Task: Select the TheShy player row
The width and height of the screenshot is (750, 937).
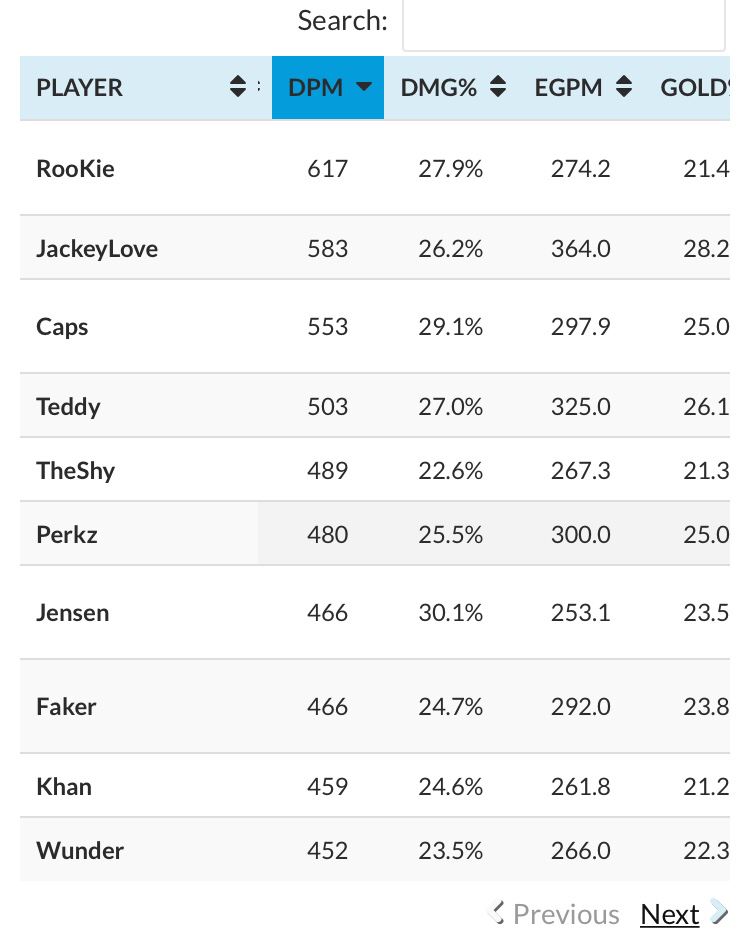Action: click(x=375, y=470)
